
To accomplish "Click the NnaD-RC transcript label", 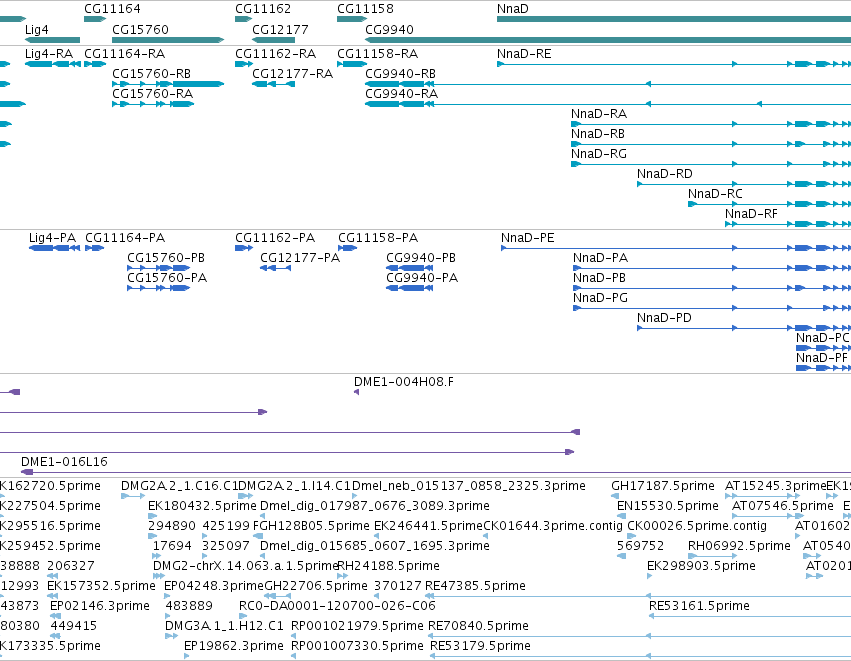I will [x=715, y=194].
